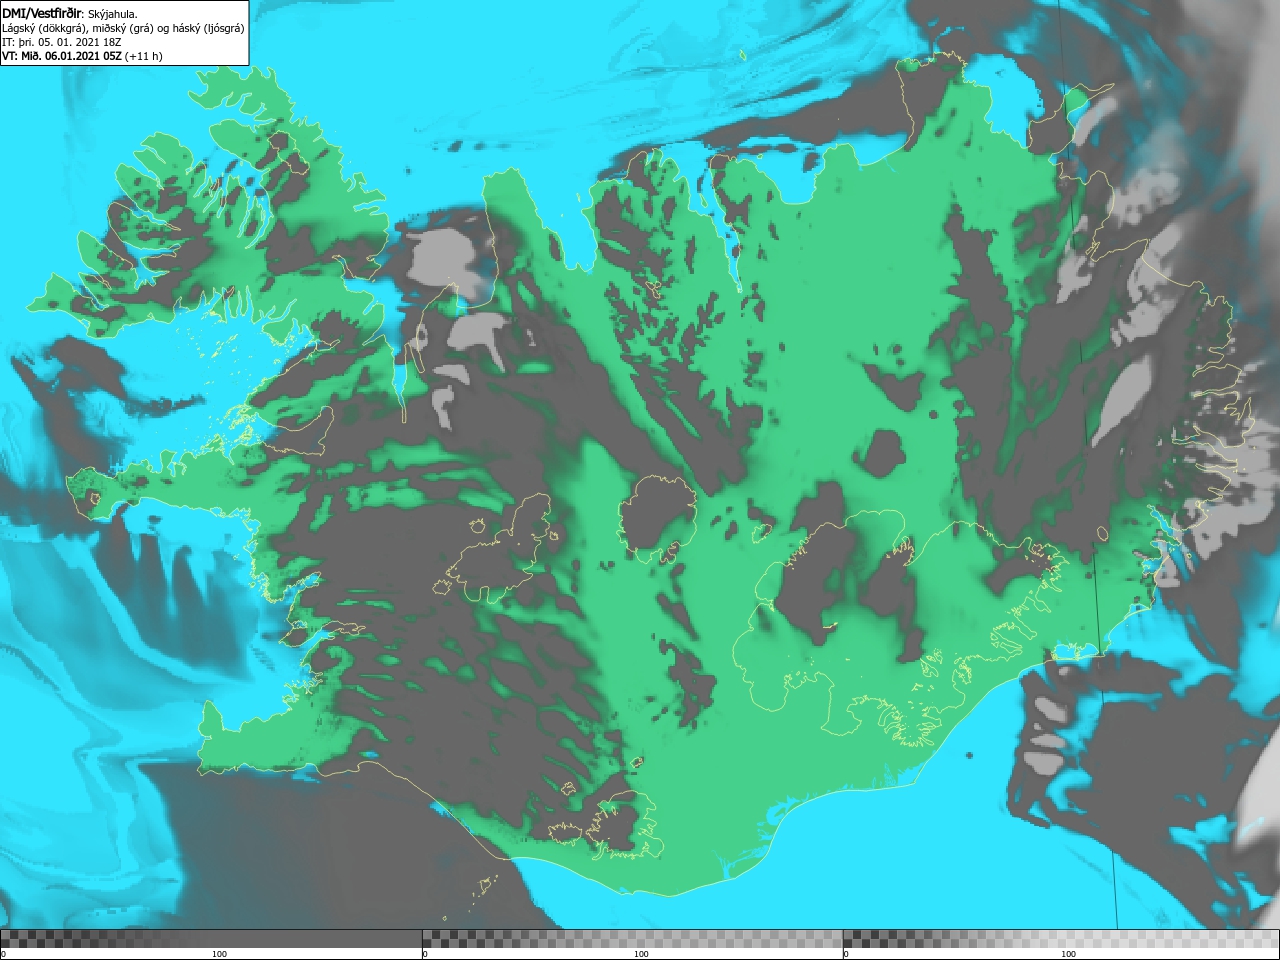Screen dimensions: 1280x960
Task: Click the 'DMI/Vestfirðir: Skýjahula.' title text
Action: pos(70,13)
